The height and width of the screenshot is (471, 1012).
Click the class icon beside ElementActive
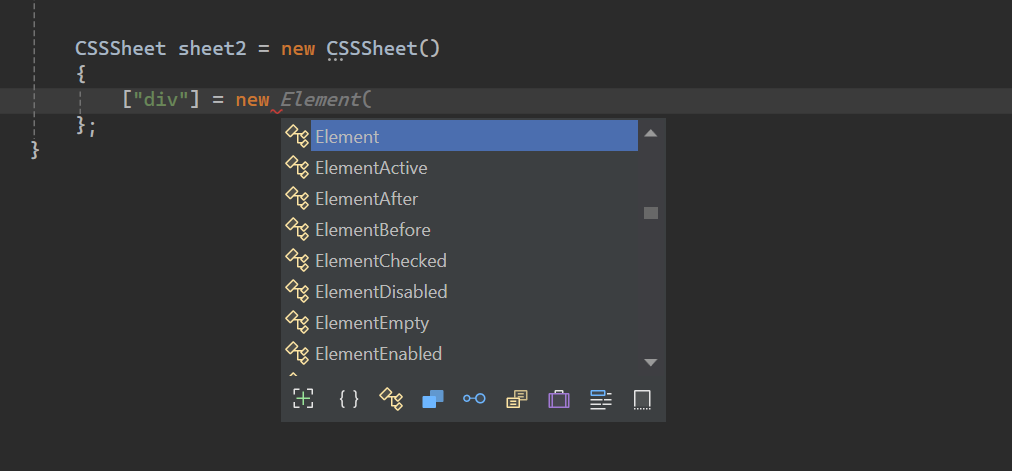[297, 168]
